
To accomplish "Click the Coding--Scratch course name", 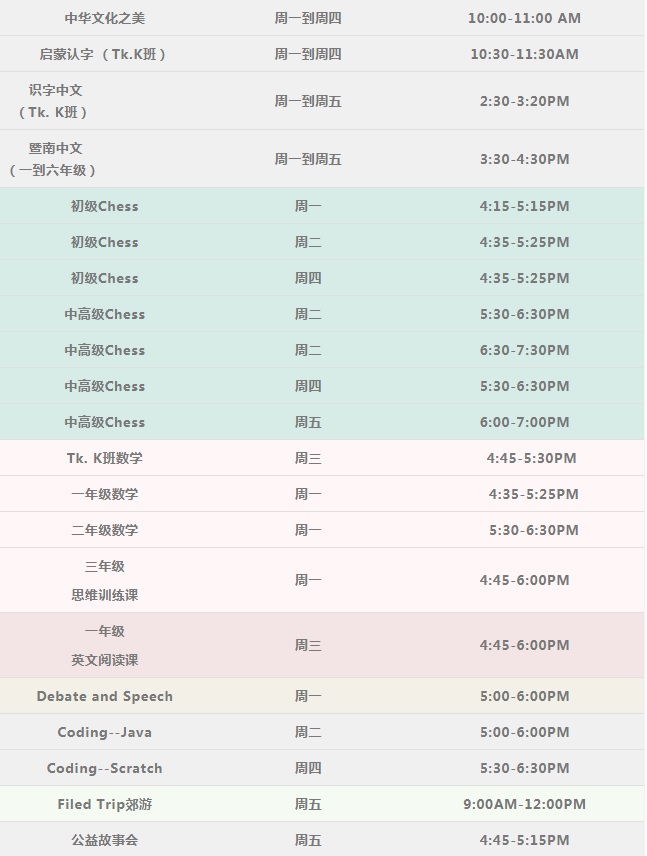I will tap(104, 768).
